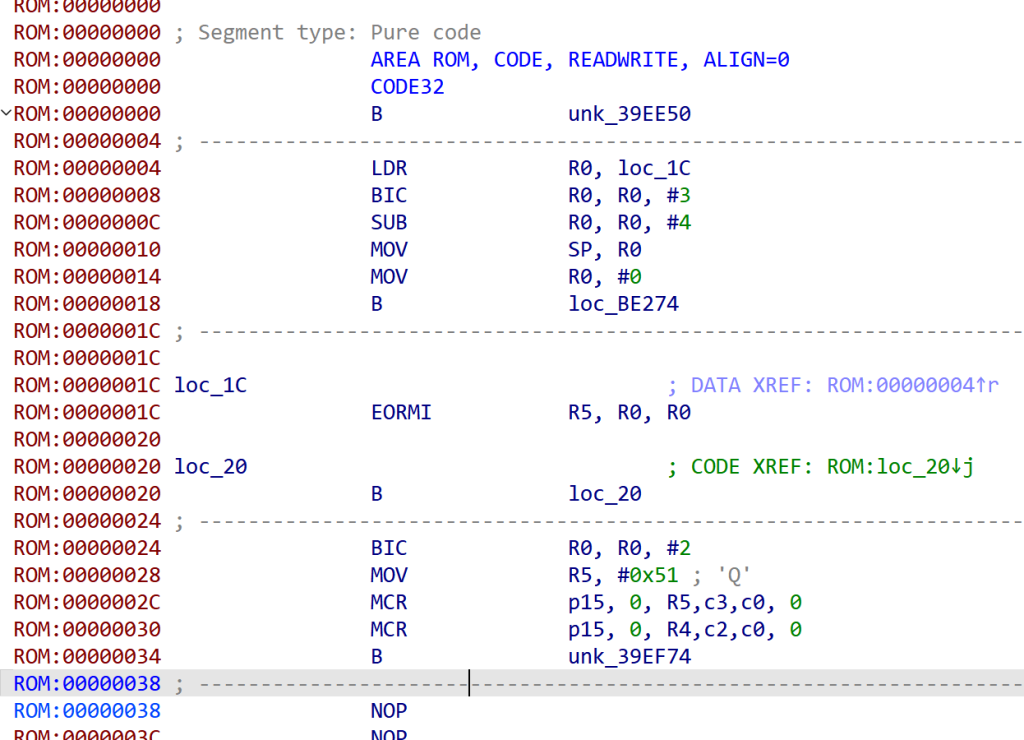Click the 'Segment type: Pure code' comment
The image size is (1024, 740).
339,33
